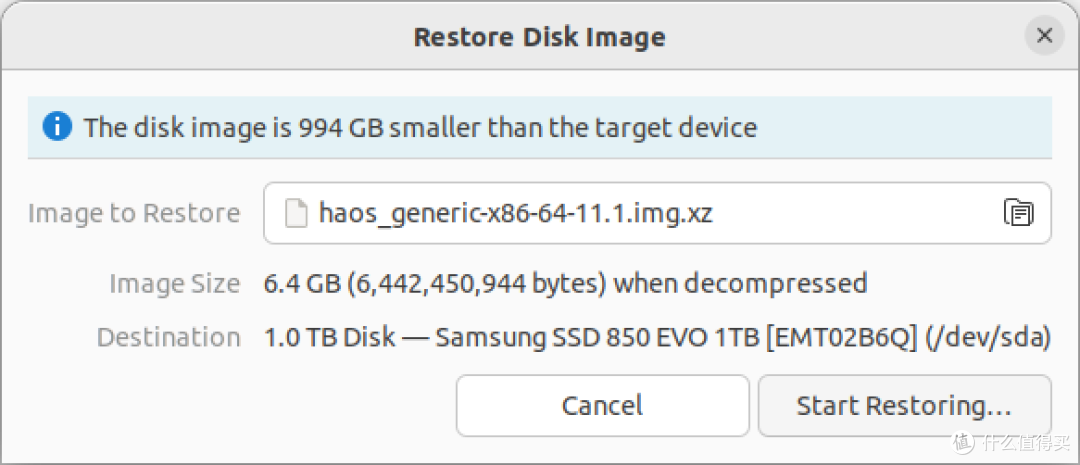Image resolution: width=1080 pixels, height=465 pixels.
Task: Click the 1.0 TB Disk destination text
Action: (x=330, y=338)
